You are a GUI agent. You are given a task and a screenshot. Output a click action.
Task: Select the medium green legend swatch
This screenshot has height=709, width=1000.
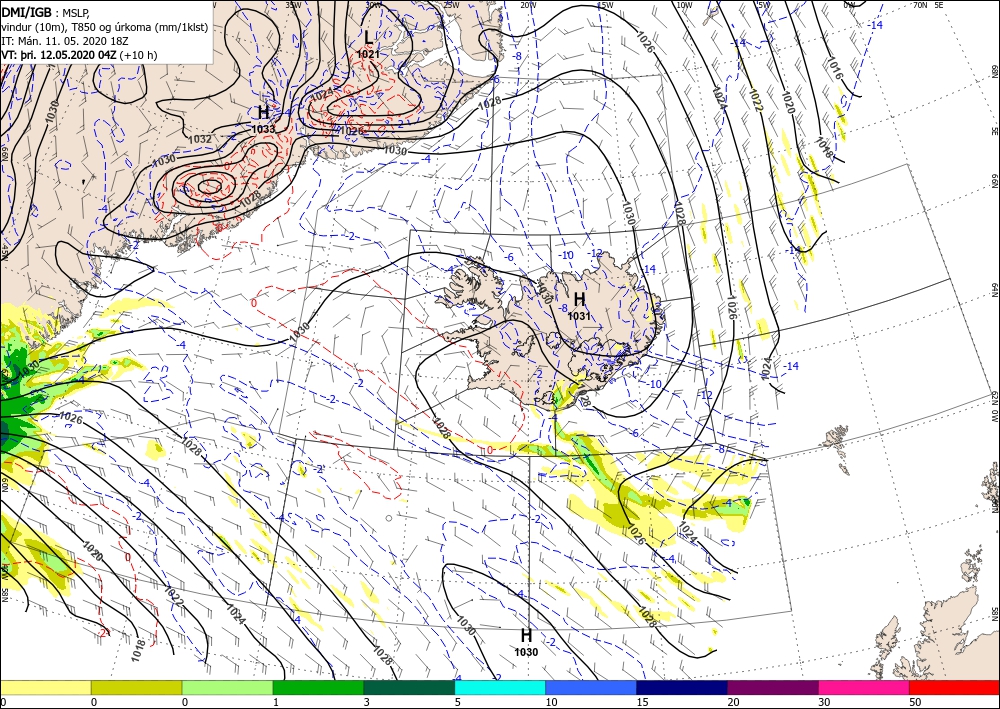click(318, 687)
